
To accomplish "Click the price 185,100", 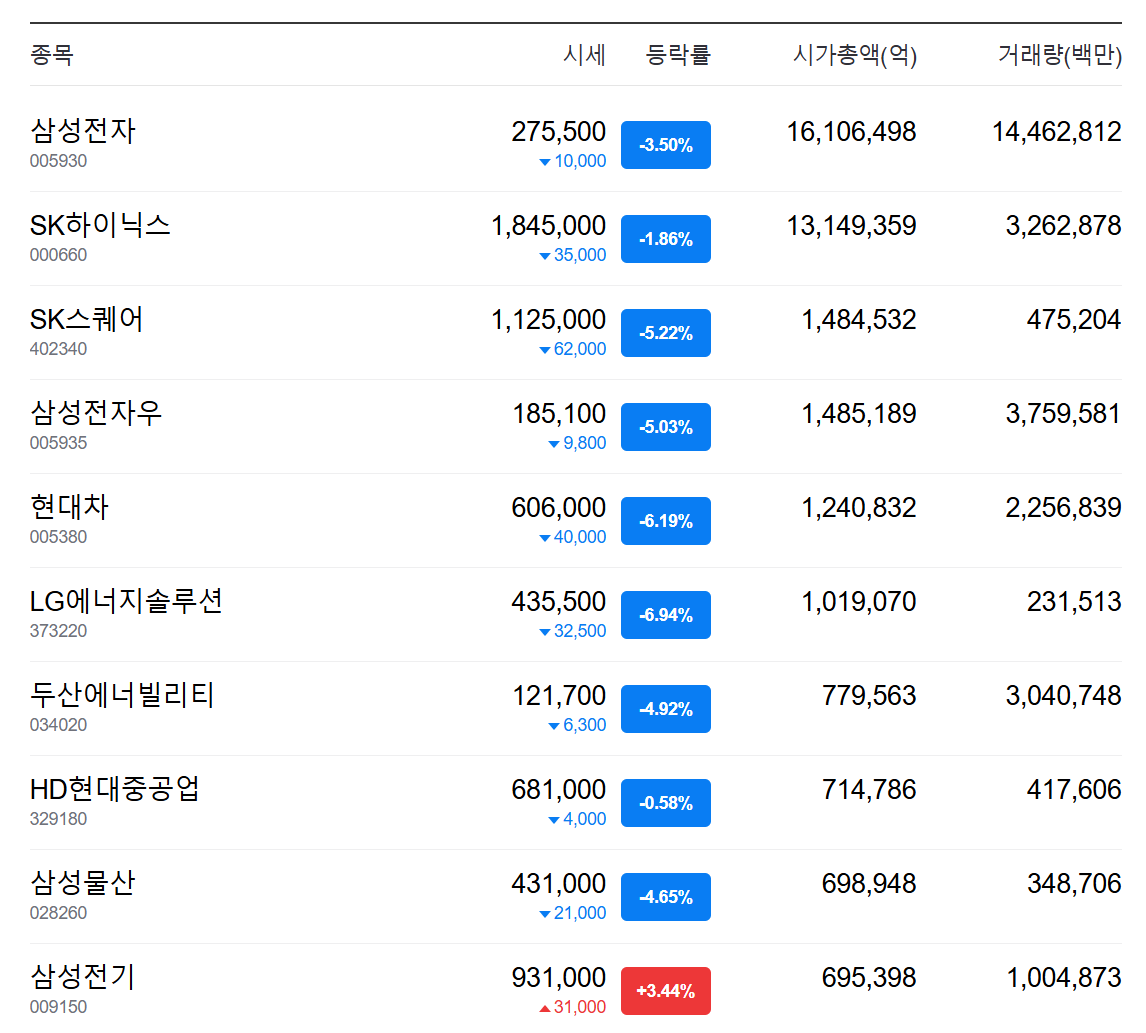I will 559,414.
